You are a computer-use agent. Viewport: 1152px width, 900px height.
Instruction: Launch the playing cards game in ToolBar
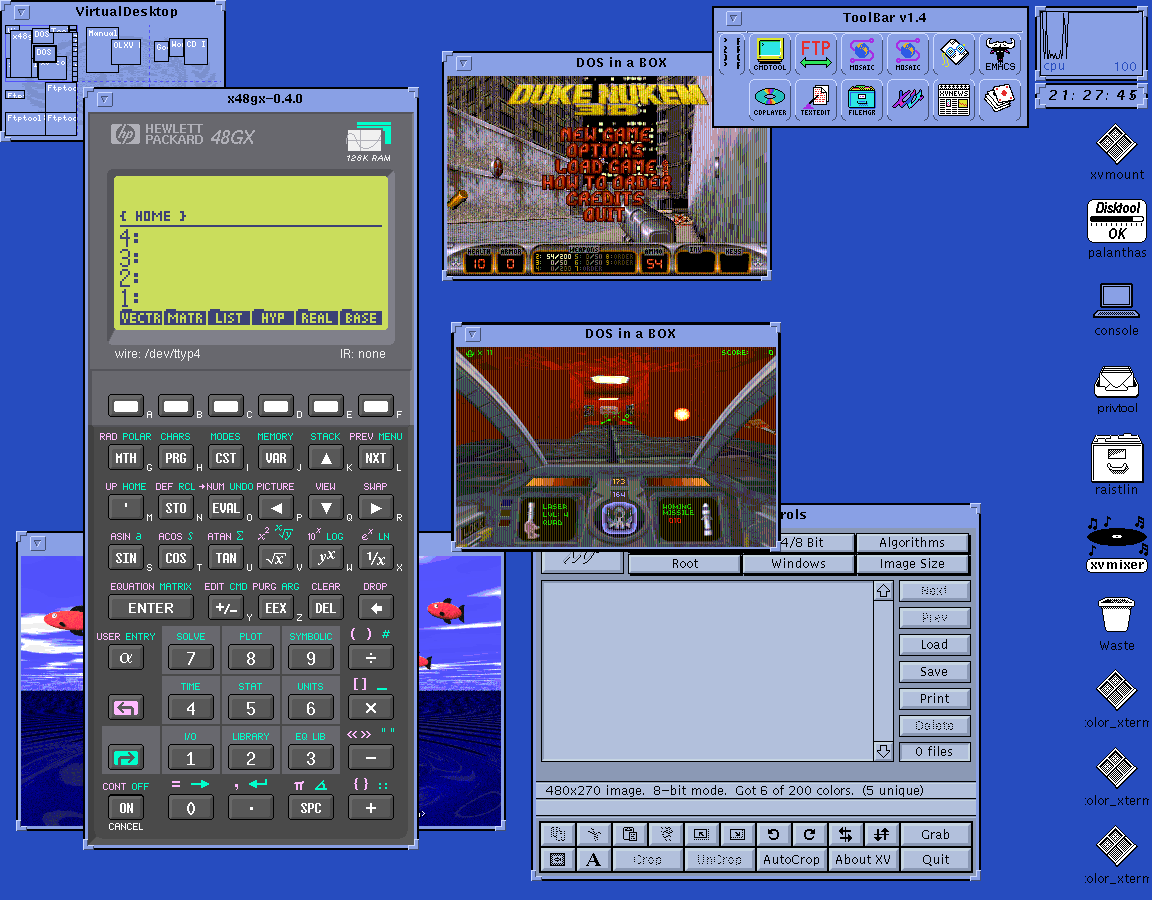pos(1000,100)
